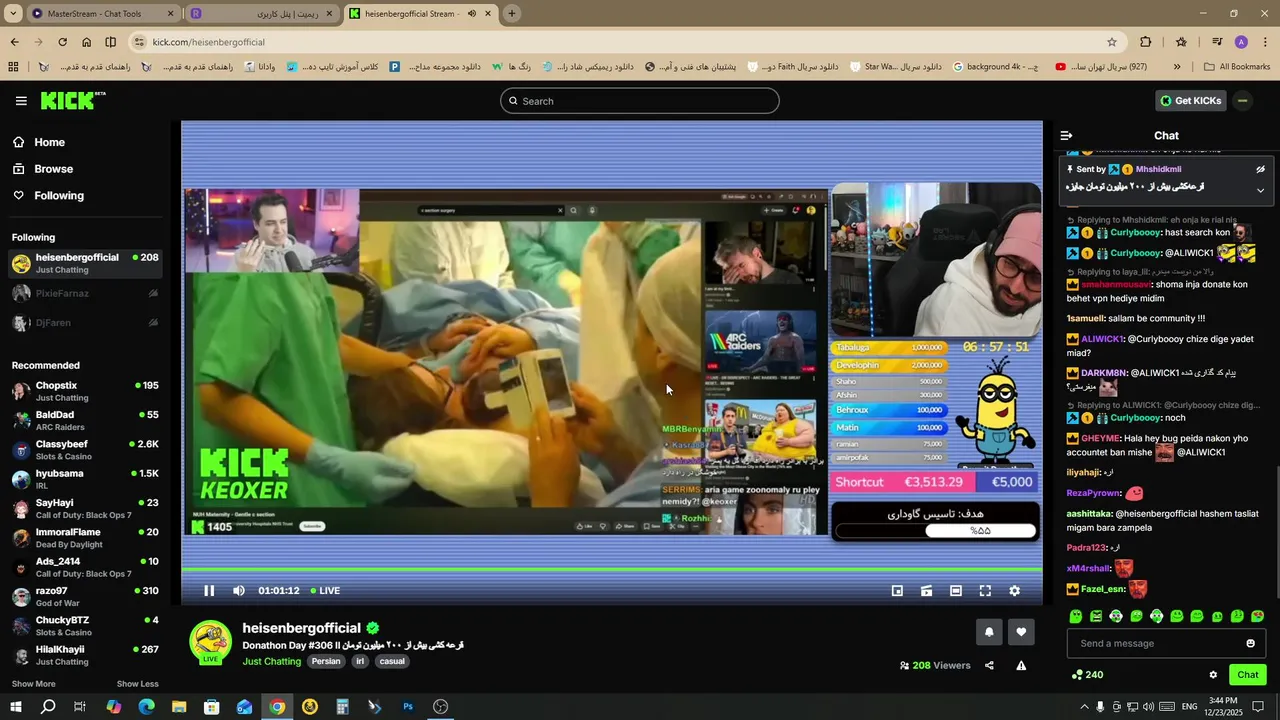Click the Kick search box
Screen dimensions: 1280x720
pos(640,101)
